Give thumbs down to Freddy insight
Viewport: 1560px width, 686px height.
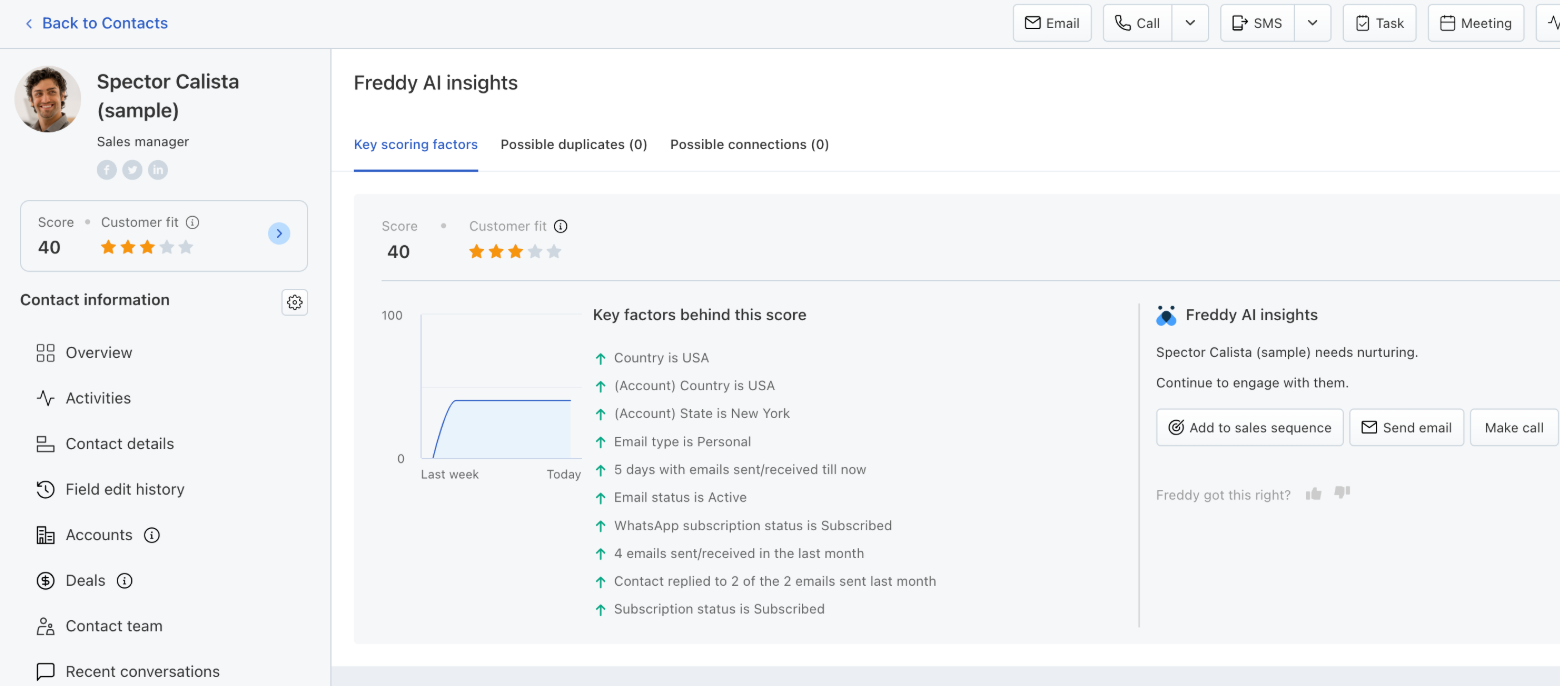click(x=1343, y=493)
